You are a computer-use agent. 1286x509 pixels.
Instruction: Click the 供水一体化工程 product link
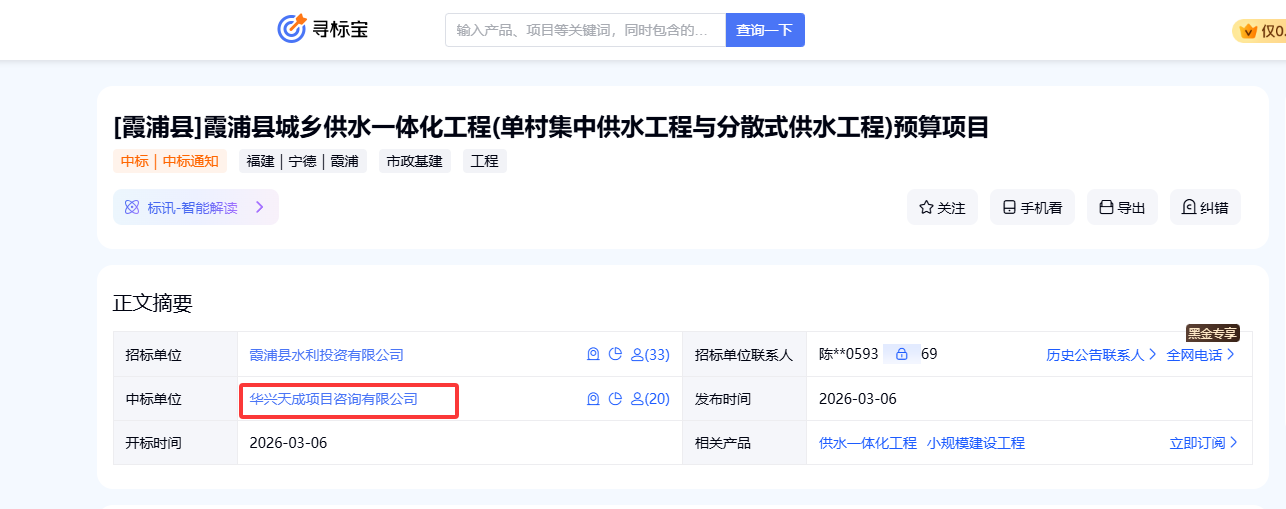pyautogui.click(x=868, y=443)
